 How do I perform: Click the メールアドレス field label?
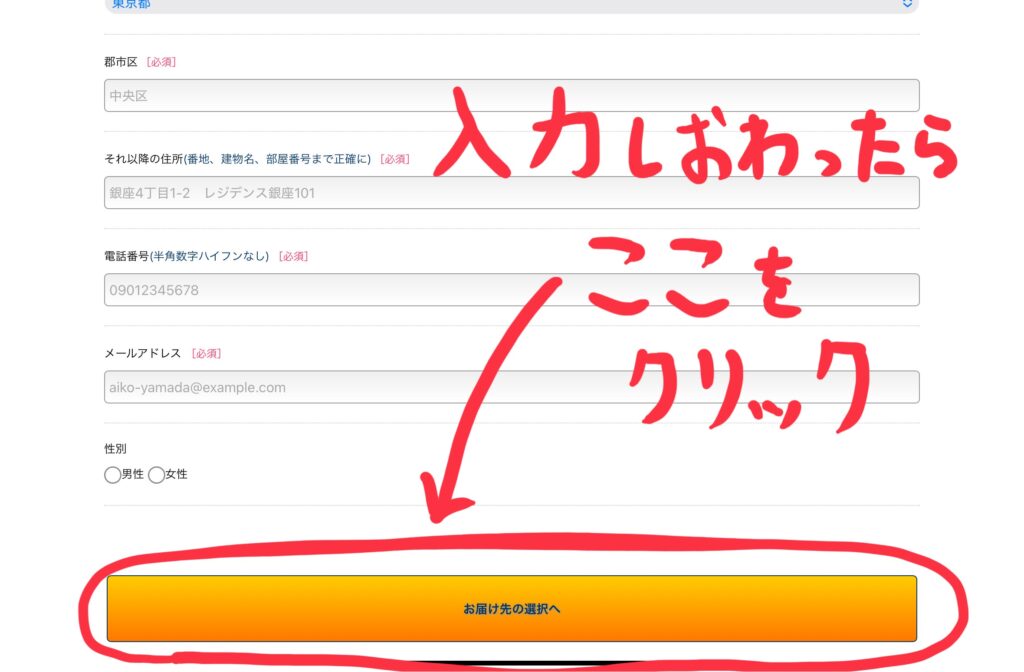tap(142, 353)
